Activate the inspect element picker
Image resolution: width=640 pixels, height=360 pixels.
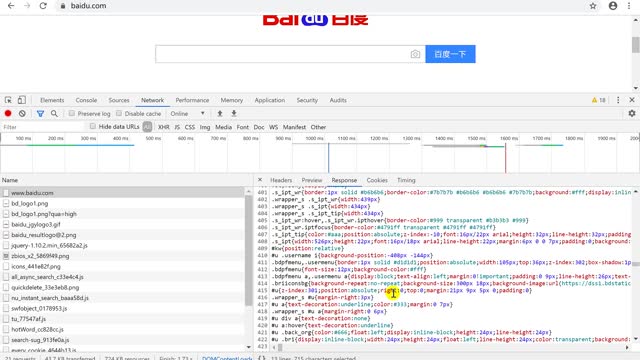(x=8, y=100)
